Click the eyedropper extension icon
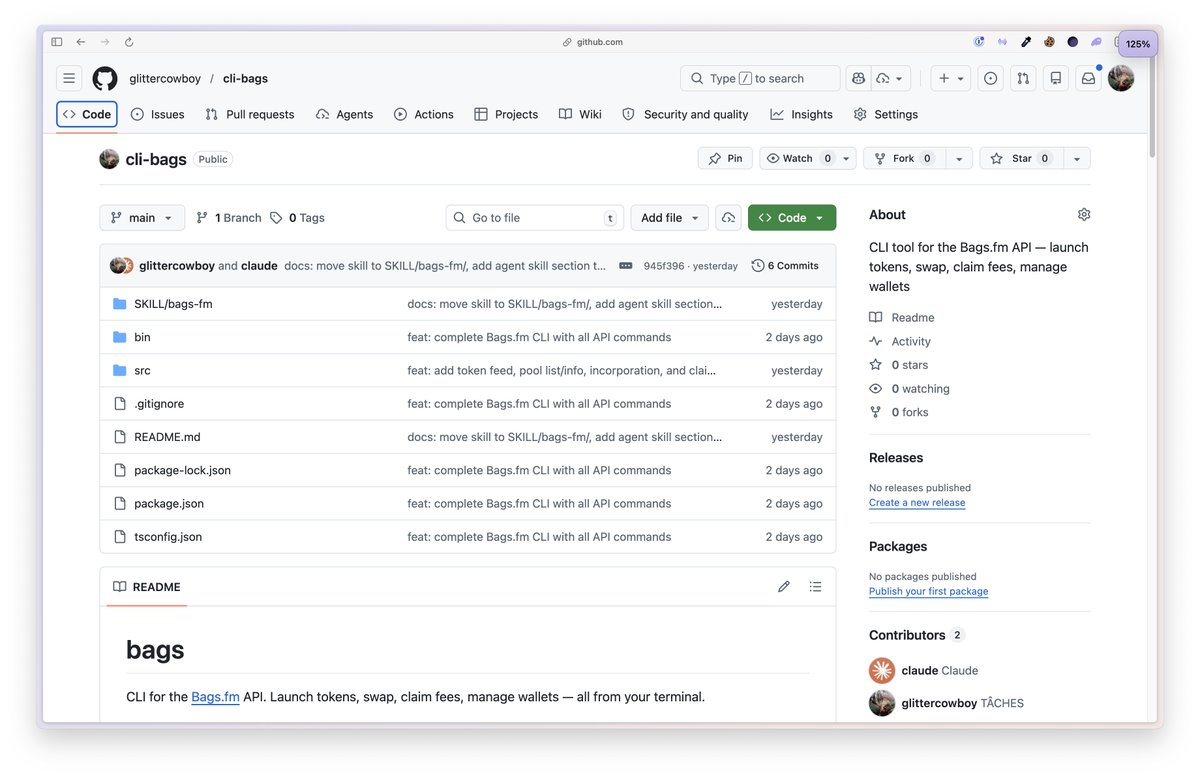 pyautogui.click(x=1026, y=42)
